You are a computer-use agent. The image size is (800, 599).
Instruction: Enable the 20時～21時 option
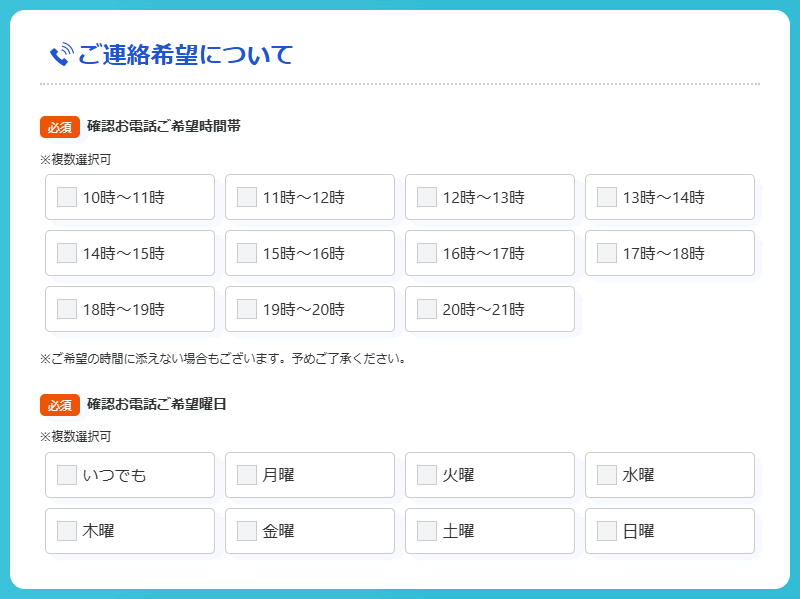tap(427, 309)
